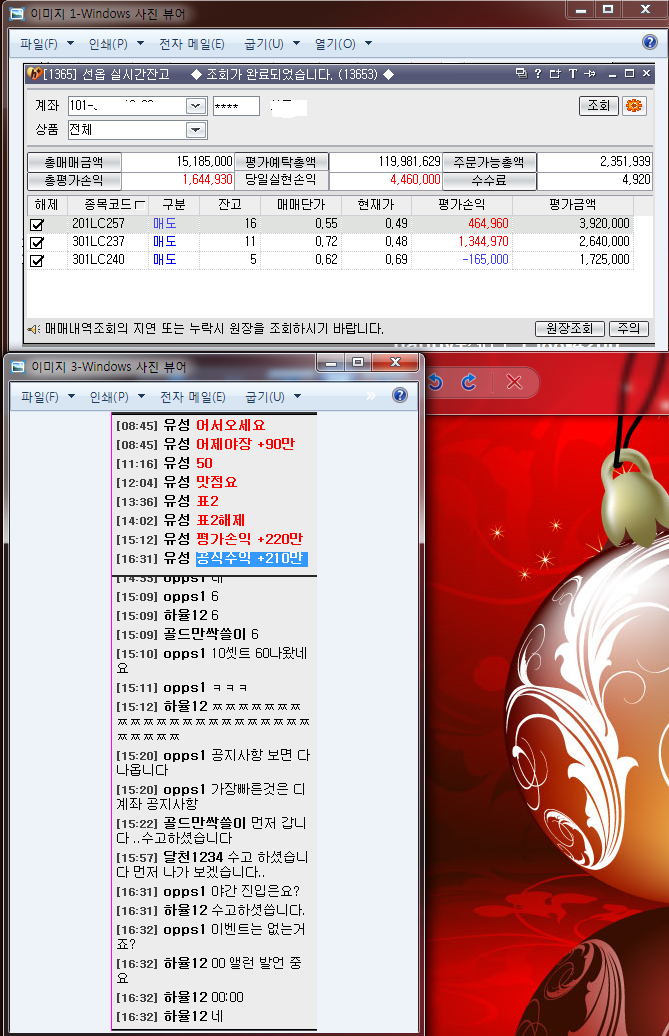Click the 주문가능총액 label button

(489, 162)
